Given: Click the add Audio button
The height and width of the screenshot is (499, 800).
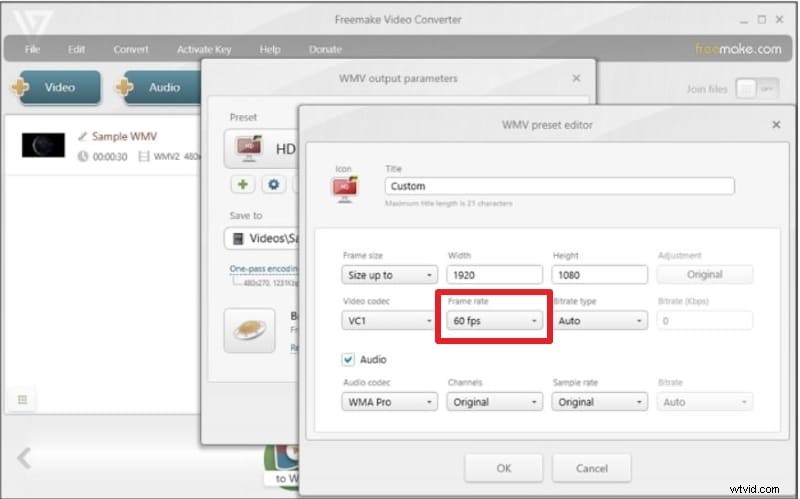Looking at the screenshot, I should tap(158, 87).
